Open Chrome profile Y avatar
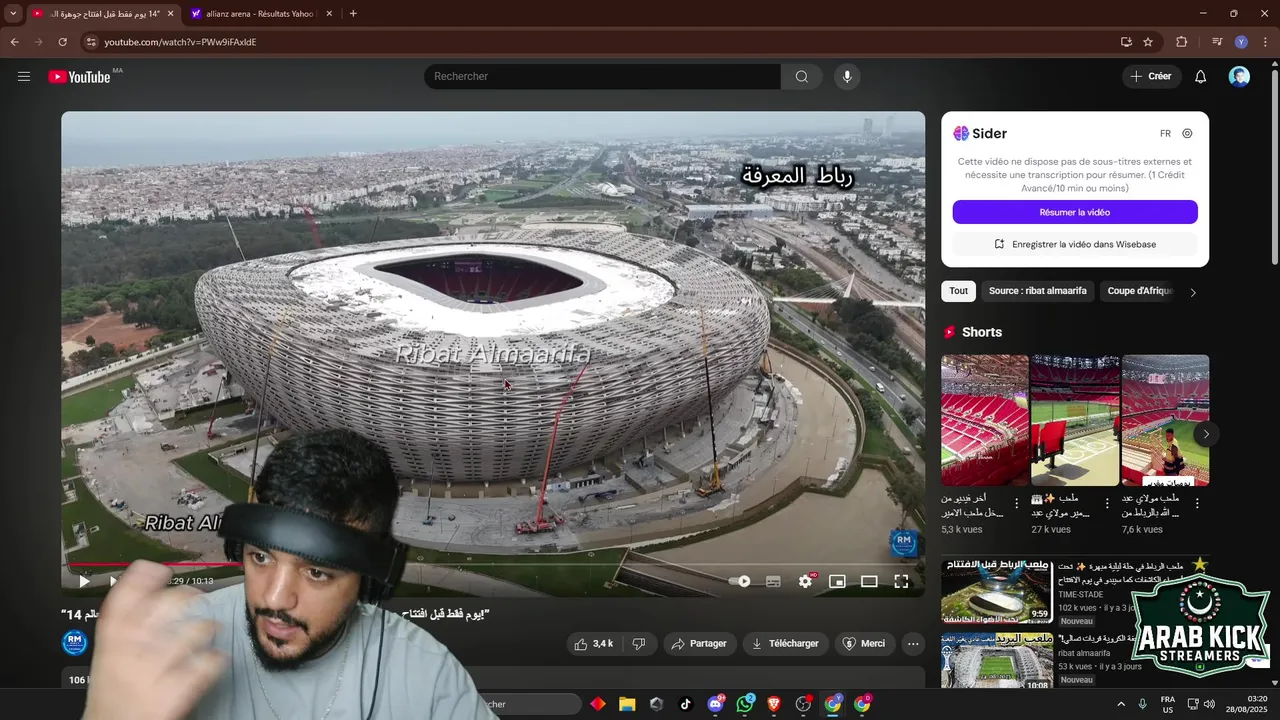 1241,42
